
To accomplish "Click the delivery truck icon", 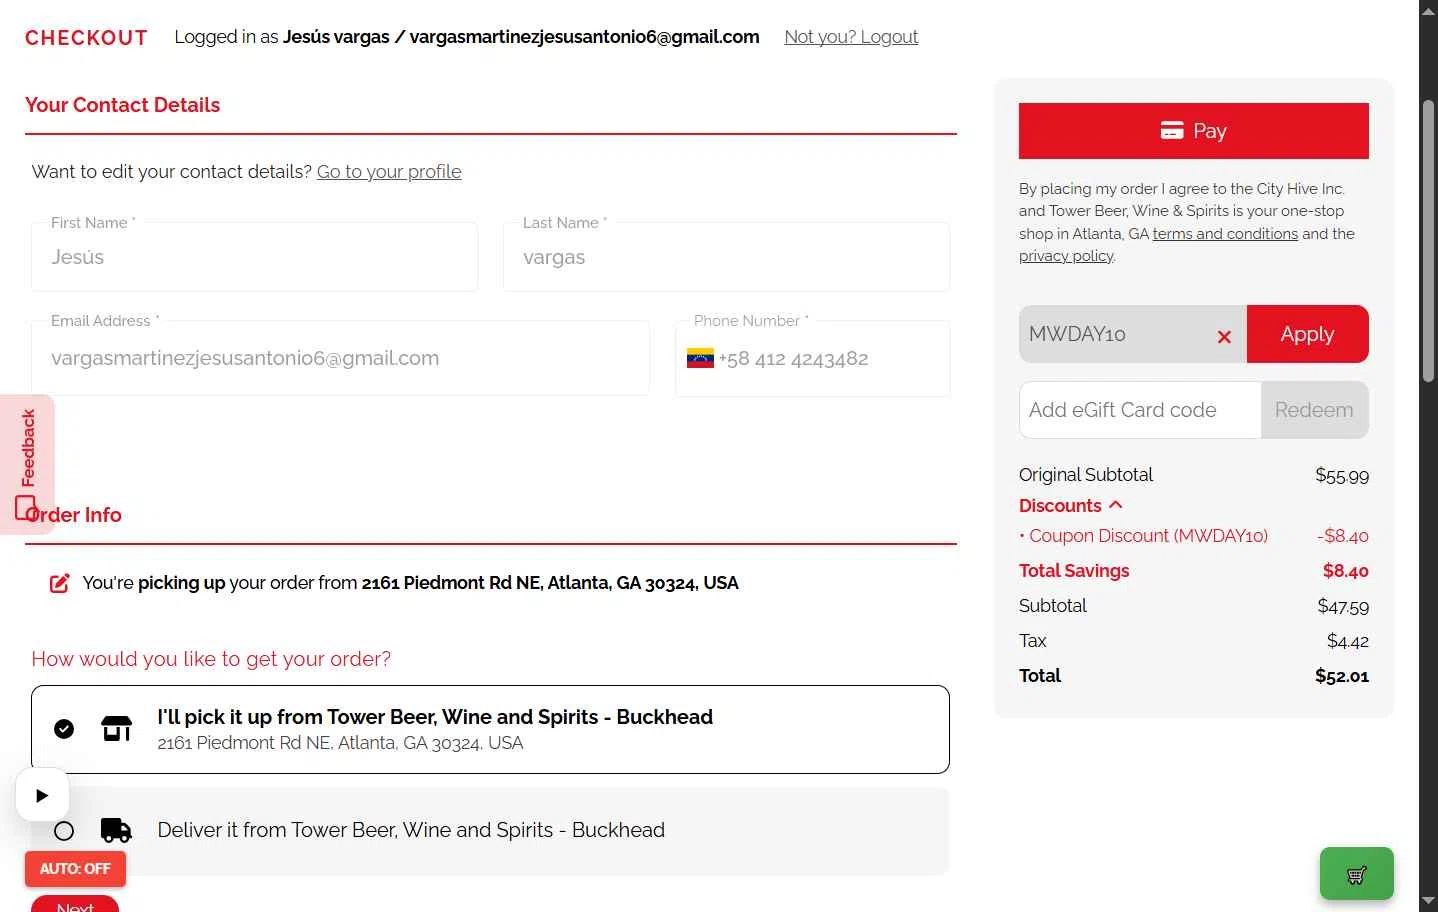I will [x=117, y=830].
